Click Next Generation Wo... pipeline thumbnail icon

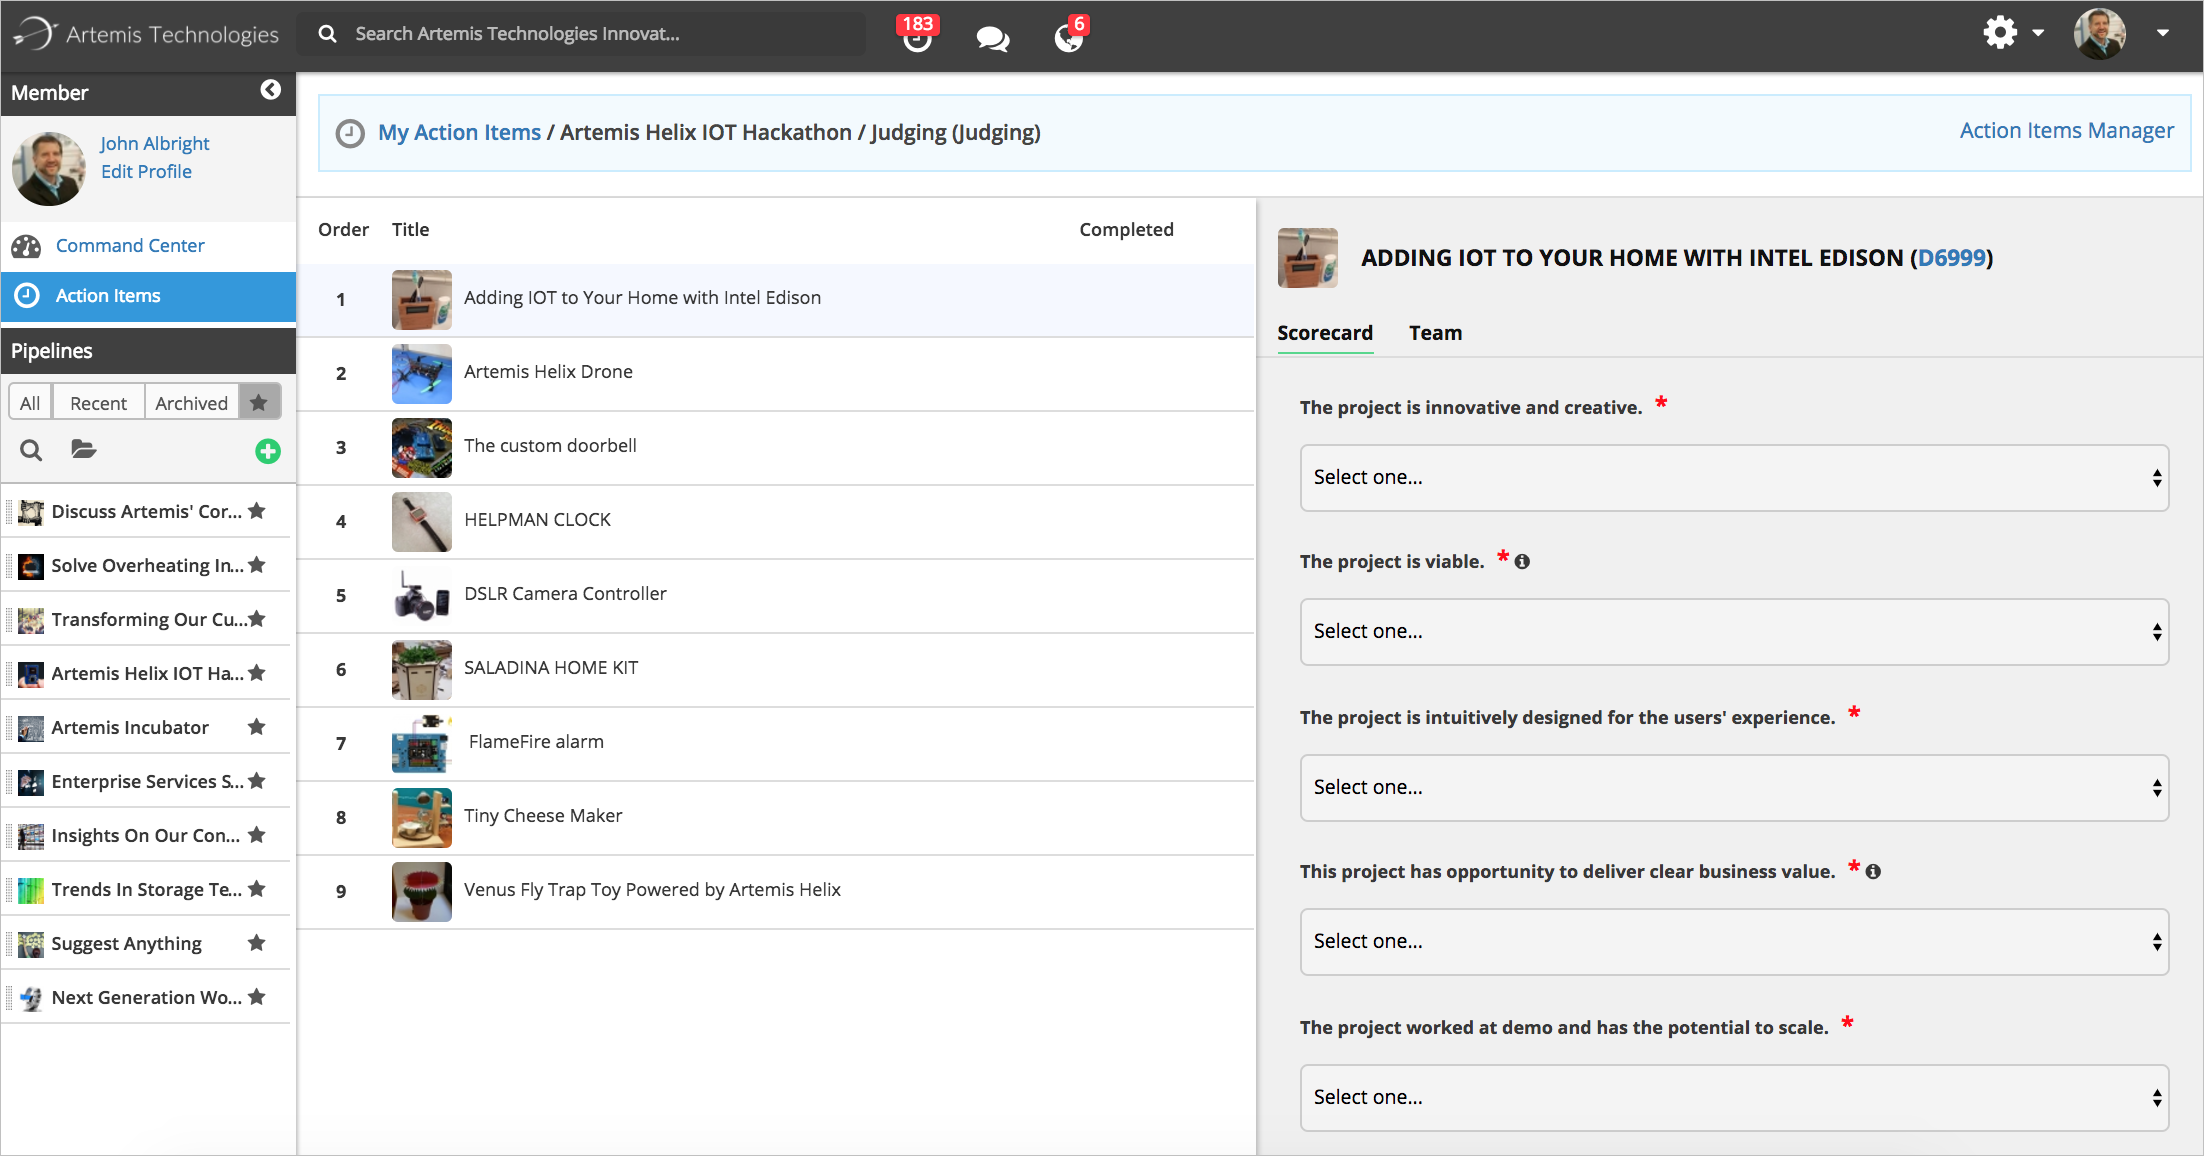31,998
